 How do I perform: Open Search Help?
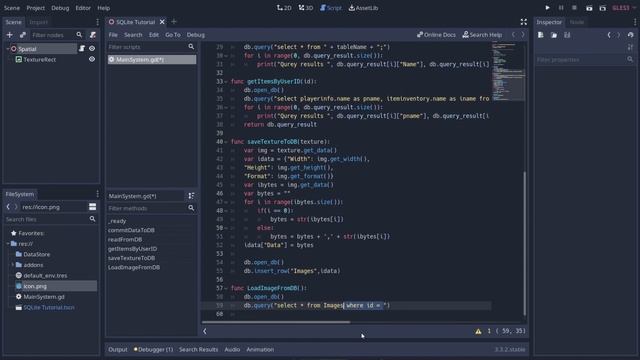click(x=482, y=35)
